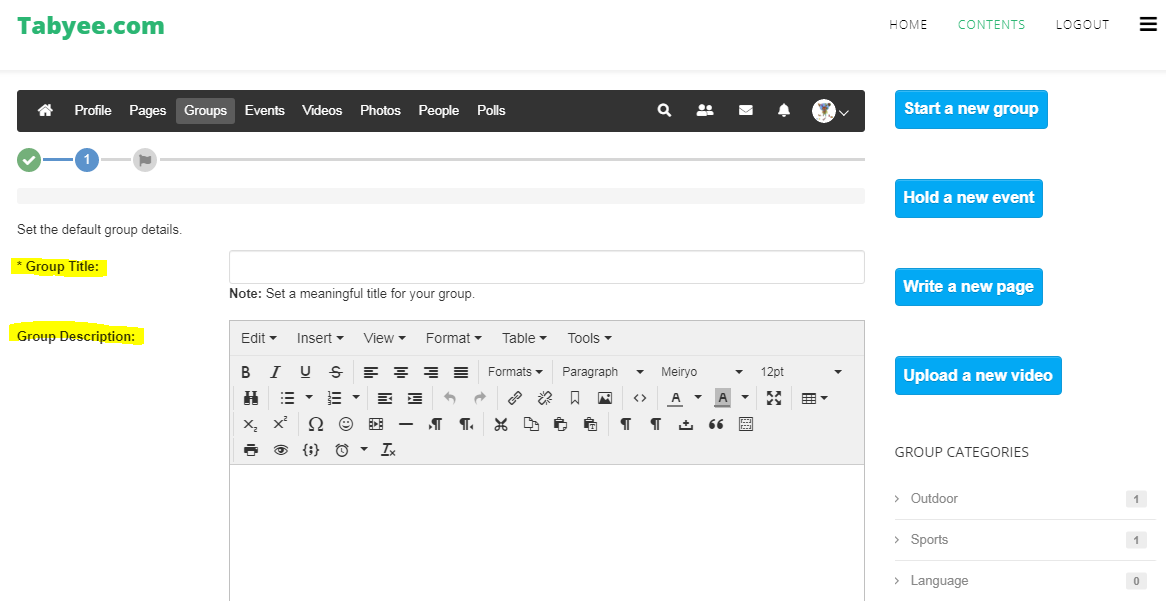Toggle underline formatting
Viewport: 1166px width, 601px height.
click(305, 372)
